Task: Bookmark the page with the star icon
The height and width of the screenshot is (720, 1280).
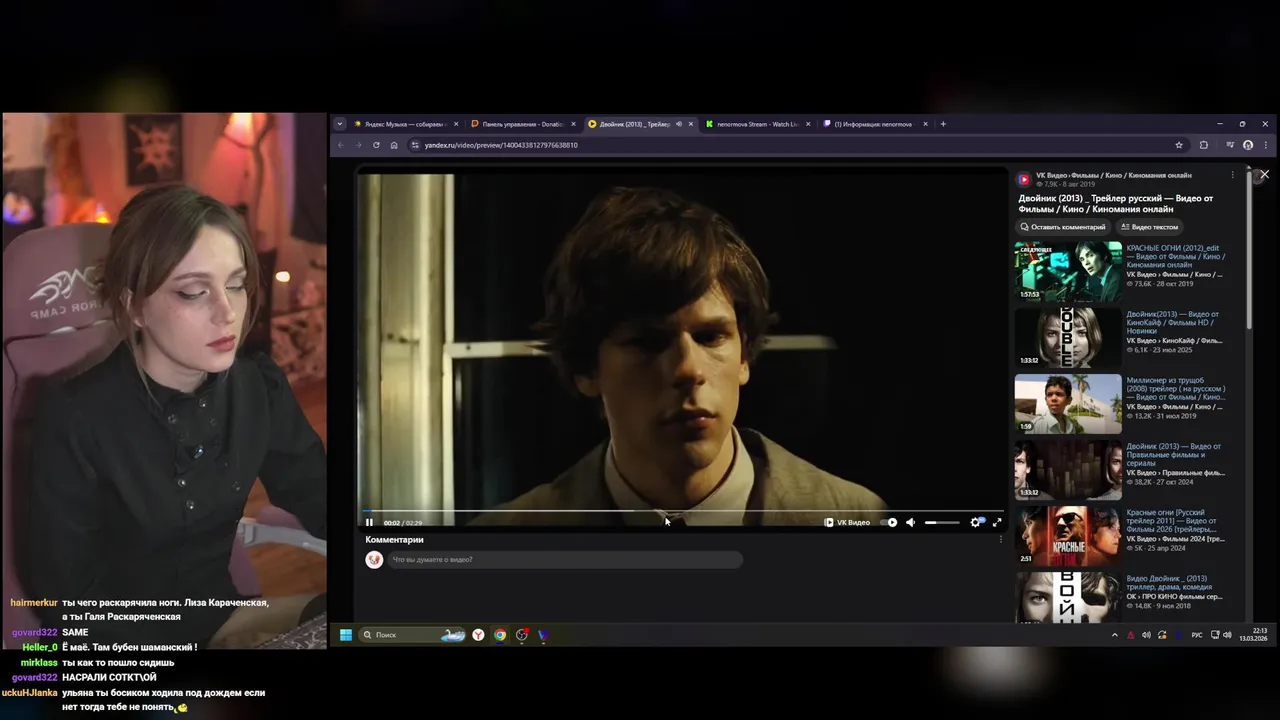Action: click(x=1179, y=145)
